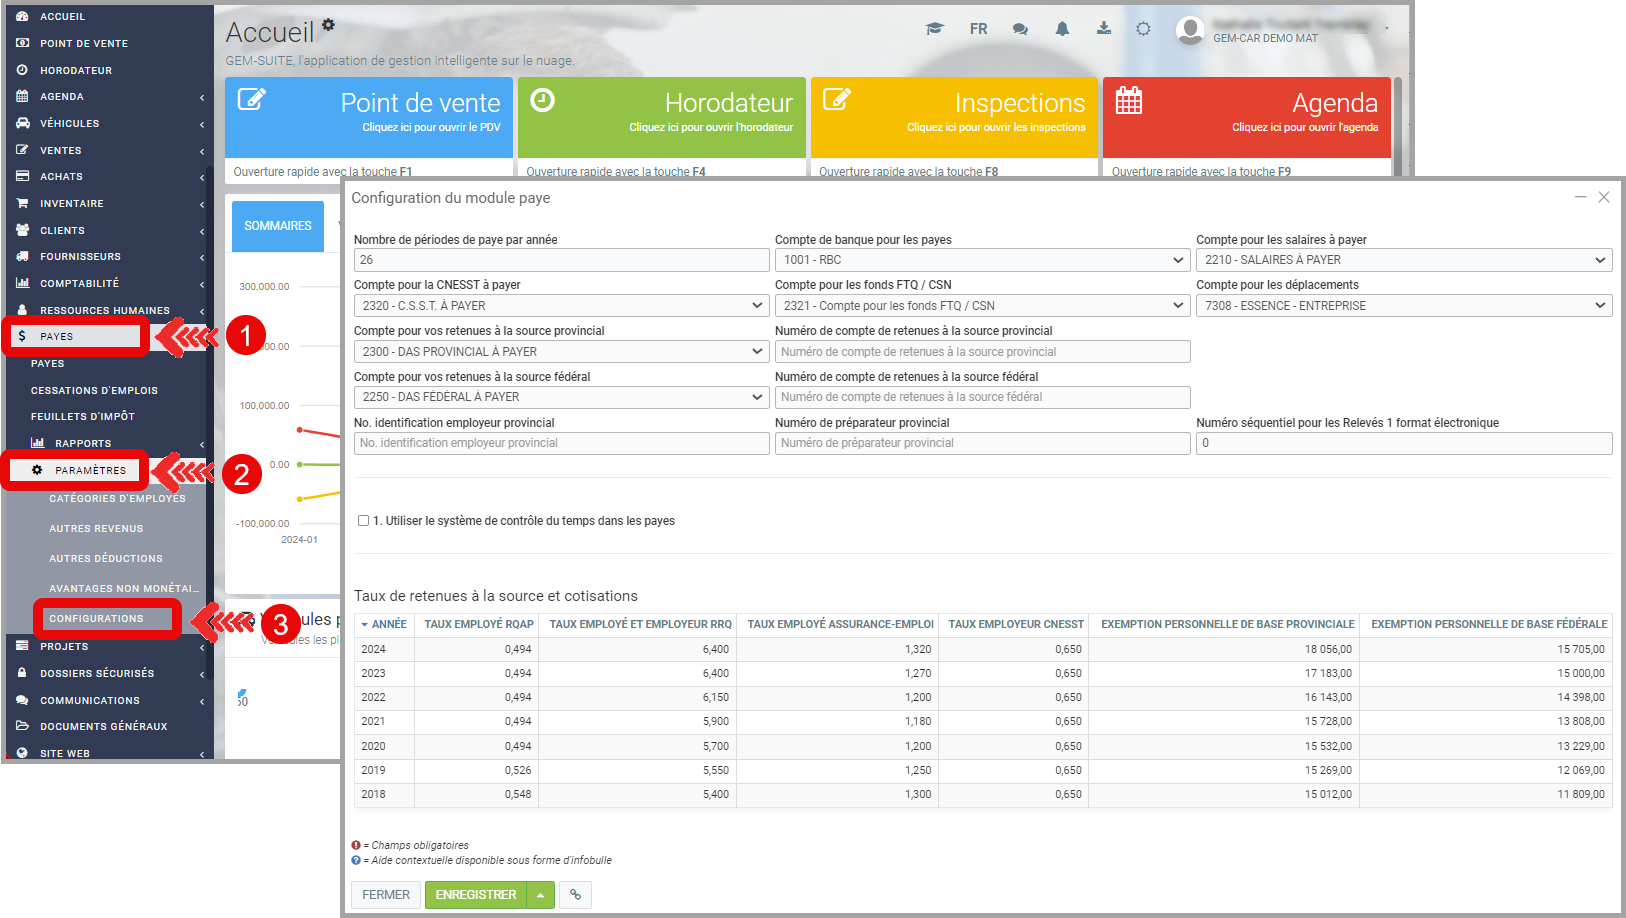Click the link icon beside Enregistrer

(x=575, y=895)
